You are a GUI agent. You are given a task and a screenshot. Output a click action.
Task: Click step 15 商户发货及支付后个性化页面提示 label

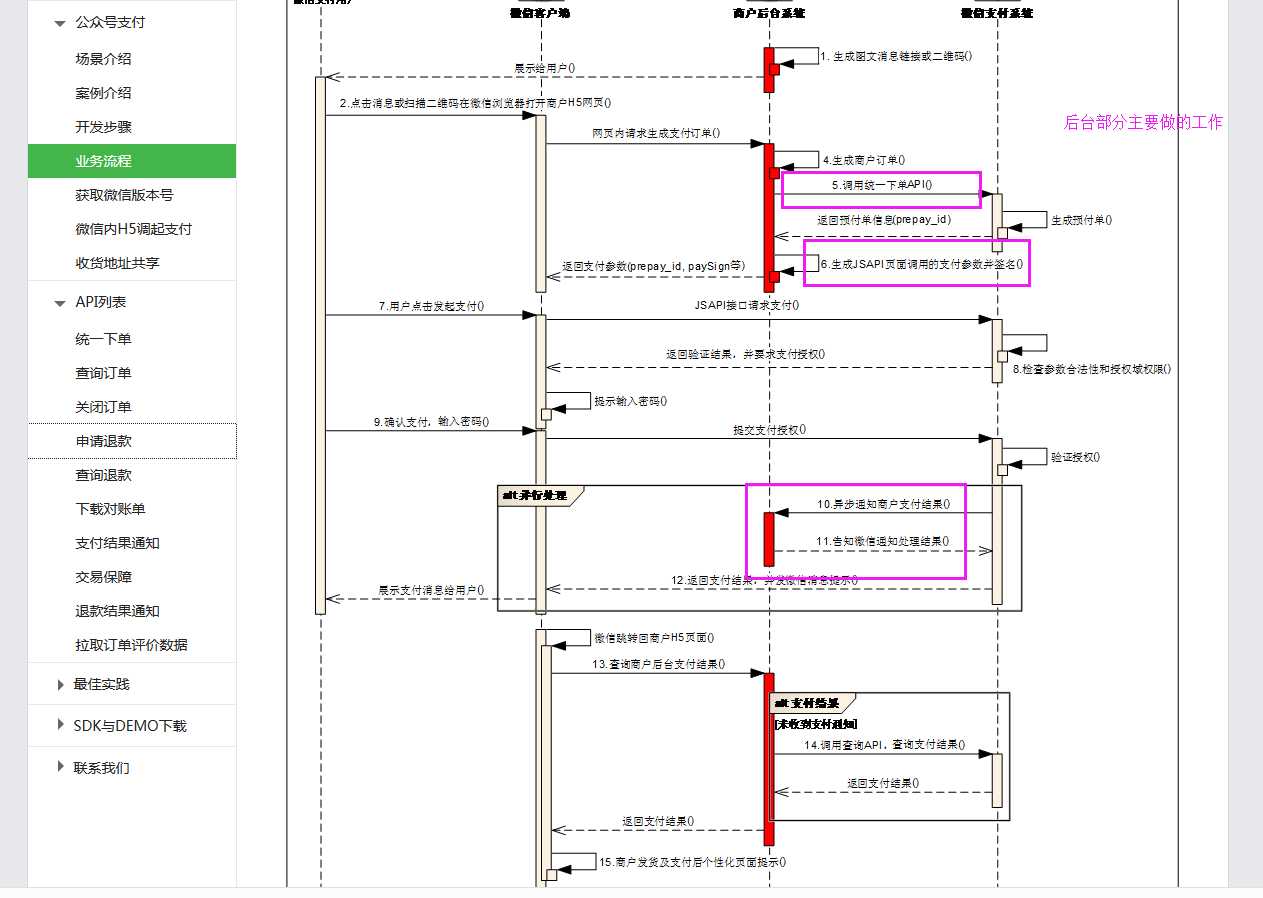692,861
